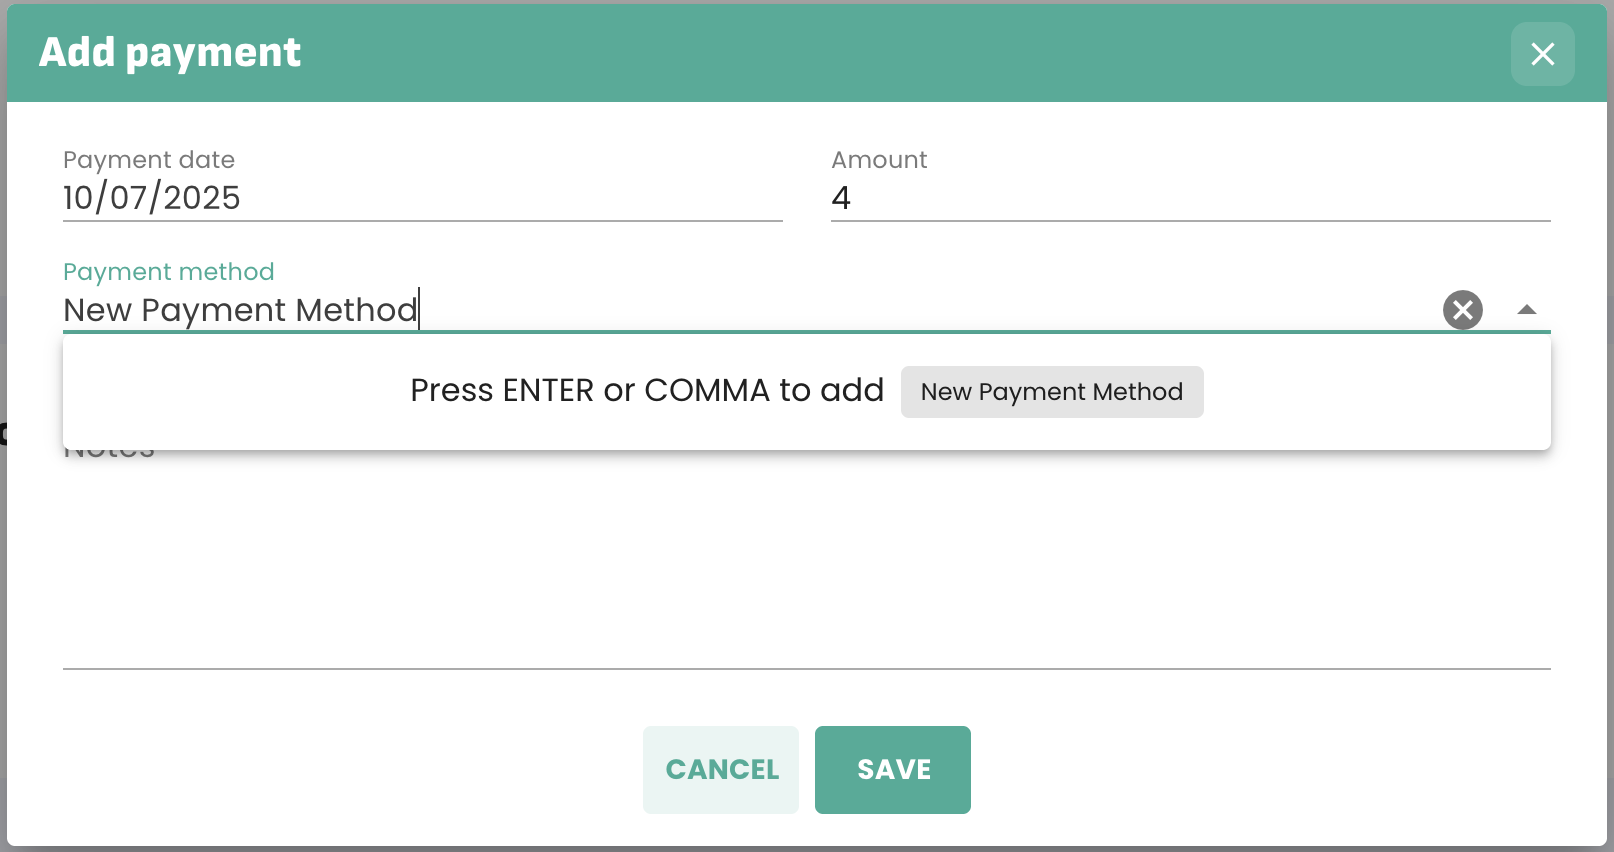Click the Amount input field
This screenshot has width=1614, height=852.
pos(1190,198)
